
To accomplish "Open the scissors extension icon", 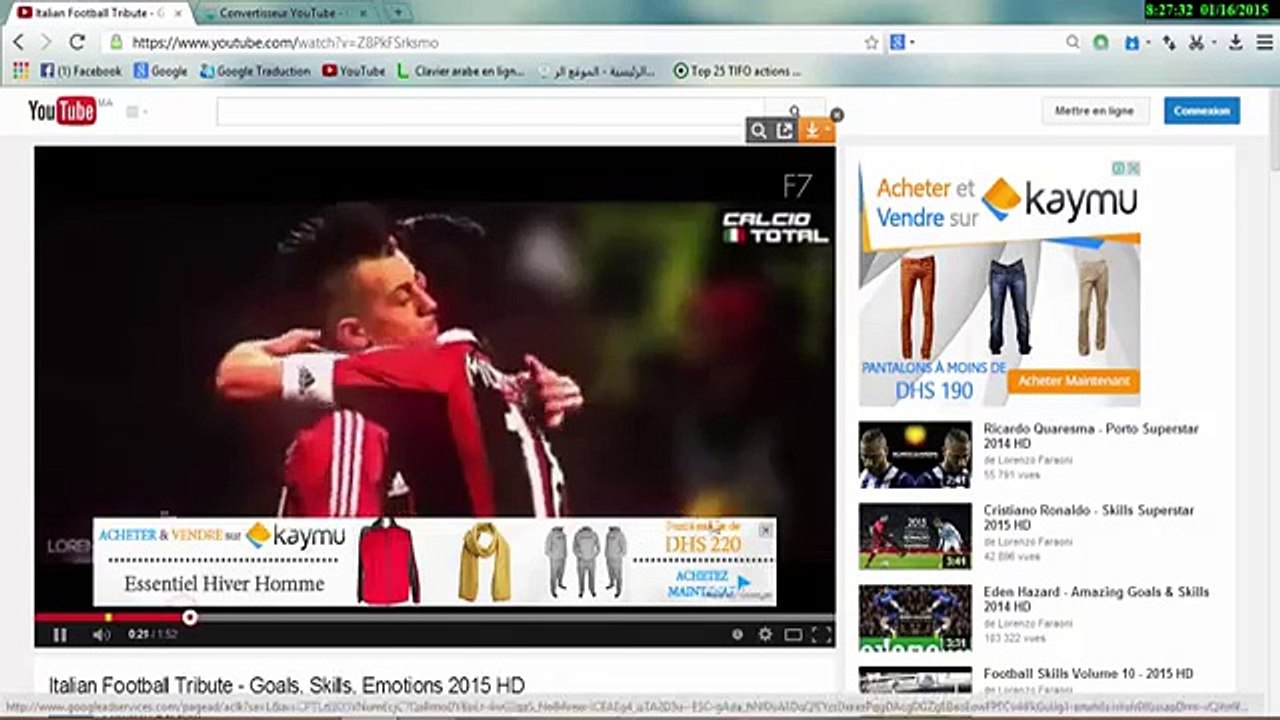I will tap(1197, 43).
